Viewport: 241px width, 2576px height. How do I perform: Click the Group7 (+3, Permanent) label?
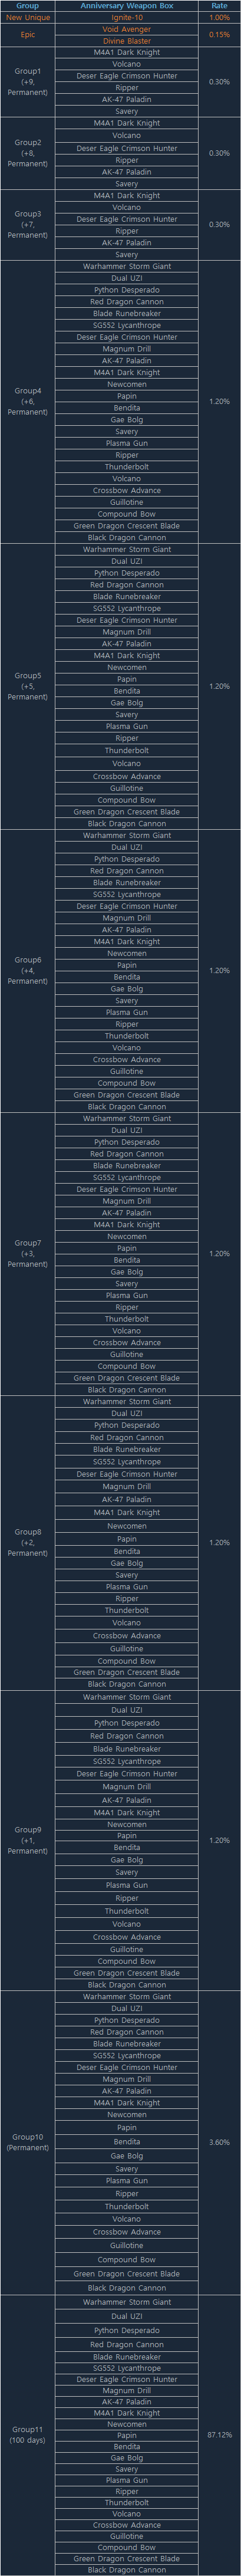pyautogui.click(x=27, y=1253)
